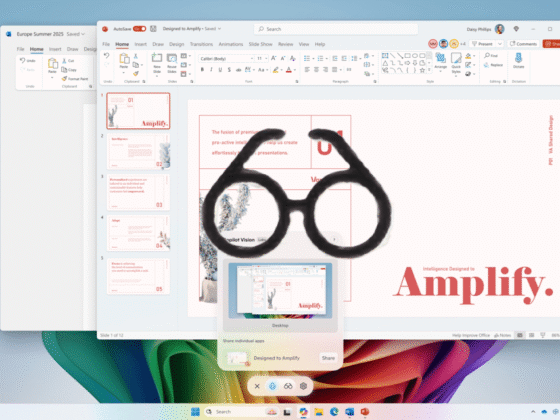The width and height of the screenshot is (560, 420).
Task: Open the Transitions ribbon tab
Action: [201, 44]
